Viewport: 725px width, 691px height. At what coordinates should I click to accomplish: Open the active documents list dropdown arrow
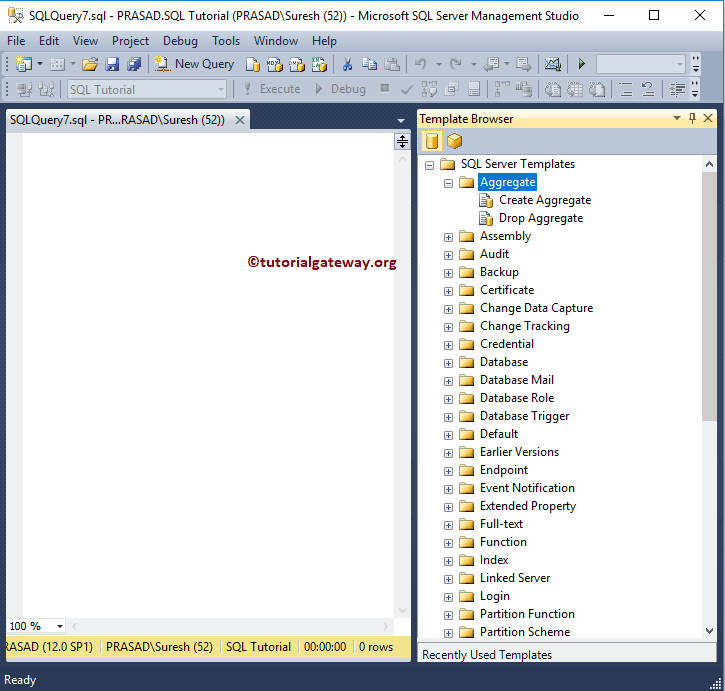[401, 120]
